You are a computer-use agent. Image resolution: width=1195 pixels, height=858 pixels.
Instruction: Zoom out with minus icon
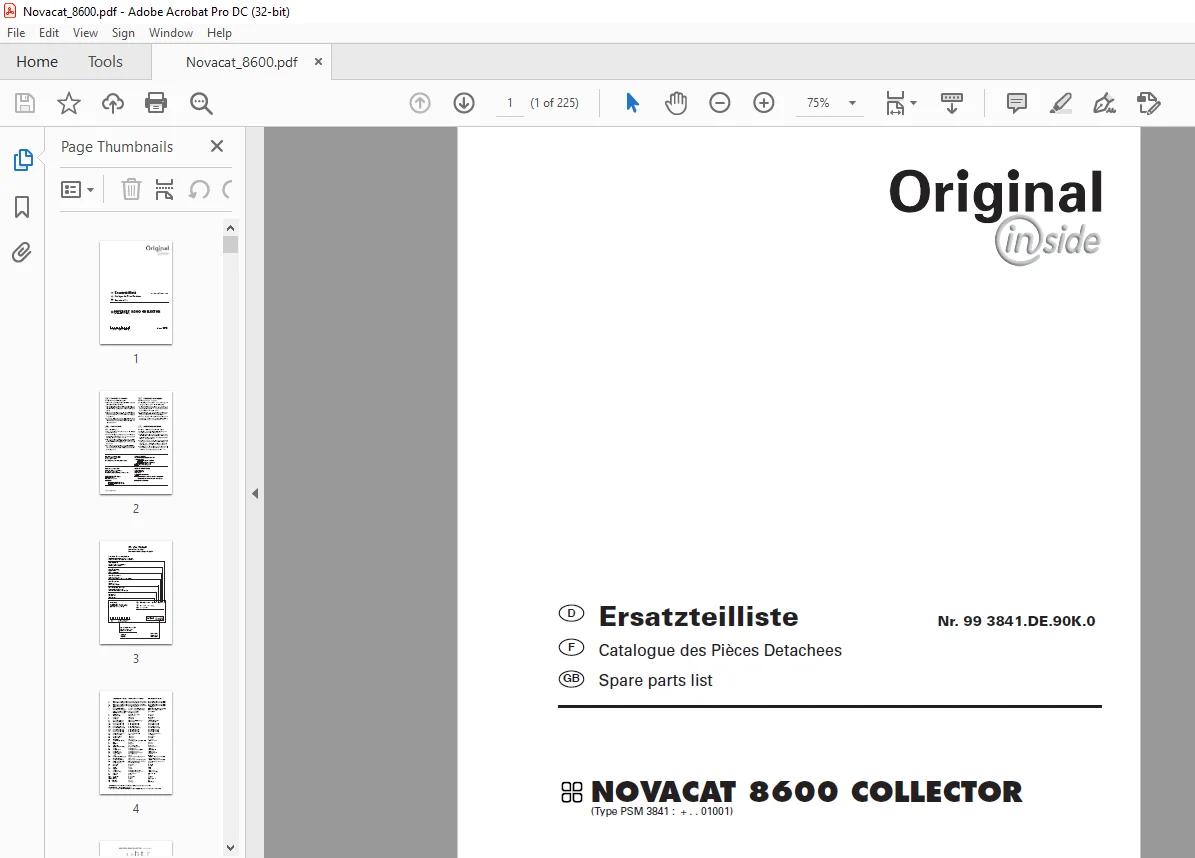(719, 103)
